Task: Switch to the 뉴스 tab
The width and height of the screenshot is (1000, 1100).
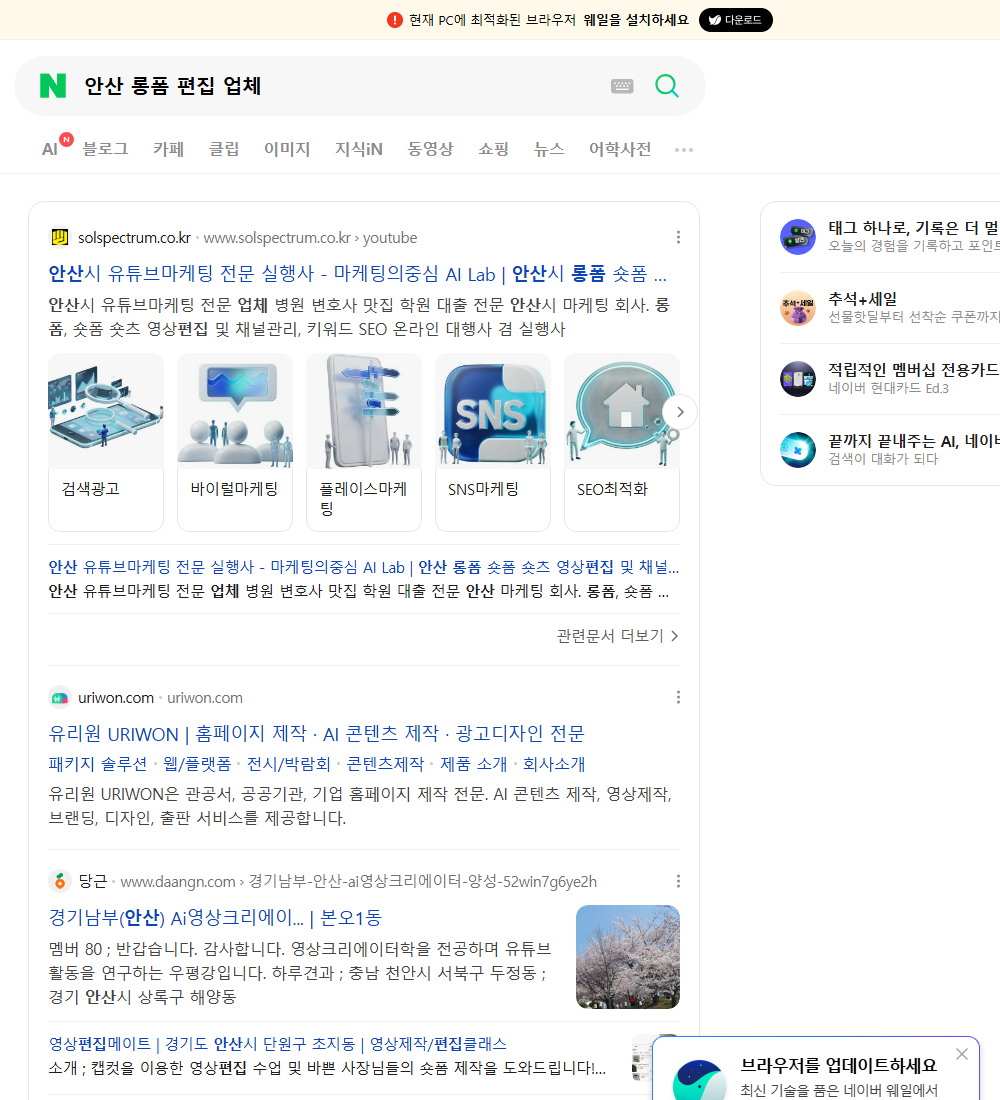Action: 549,149
